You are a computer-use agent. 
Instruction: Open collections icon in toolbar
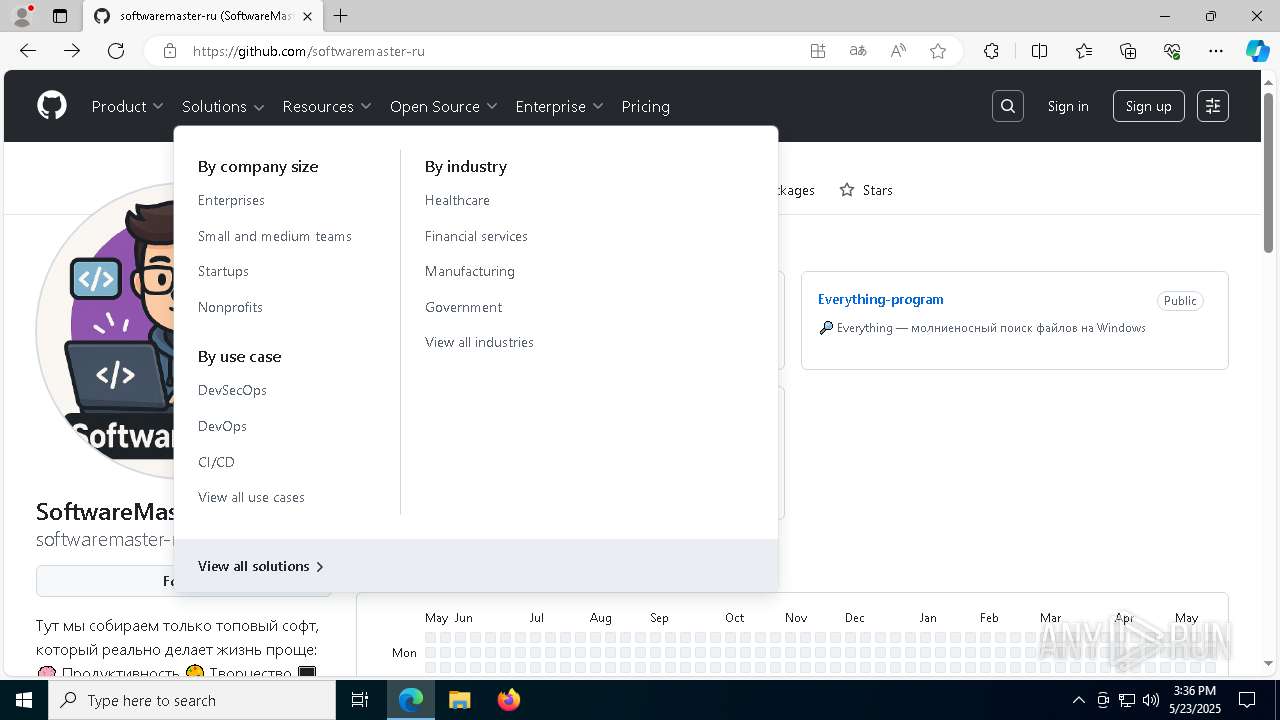click(x=1128, y=51)
